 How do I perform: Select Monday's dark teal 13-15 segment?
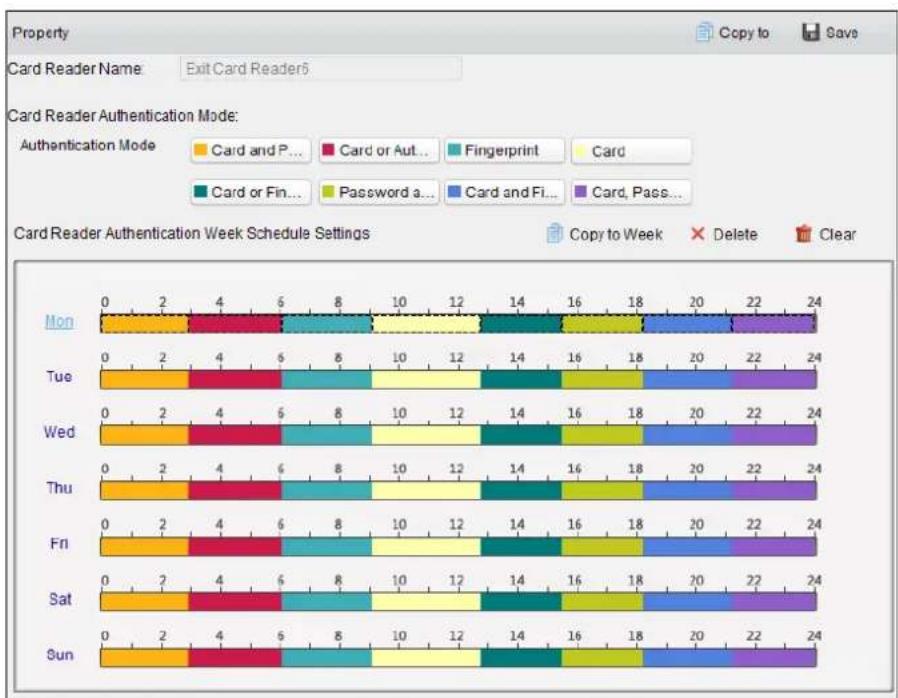click(x=521, y=324)
